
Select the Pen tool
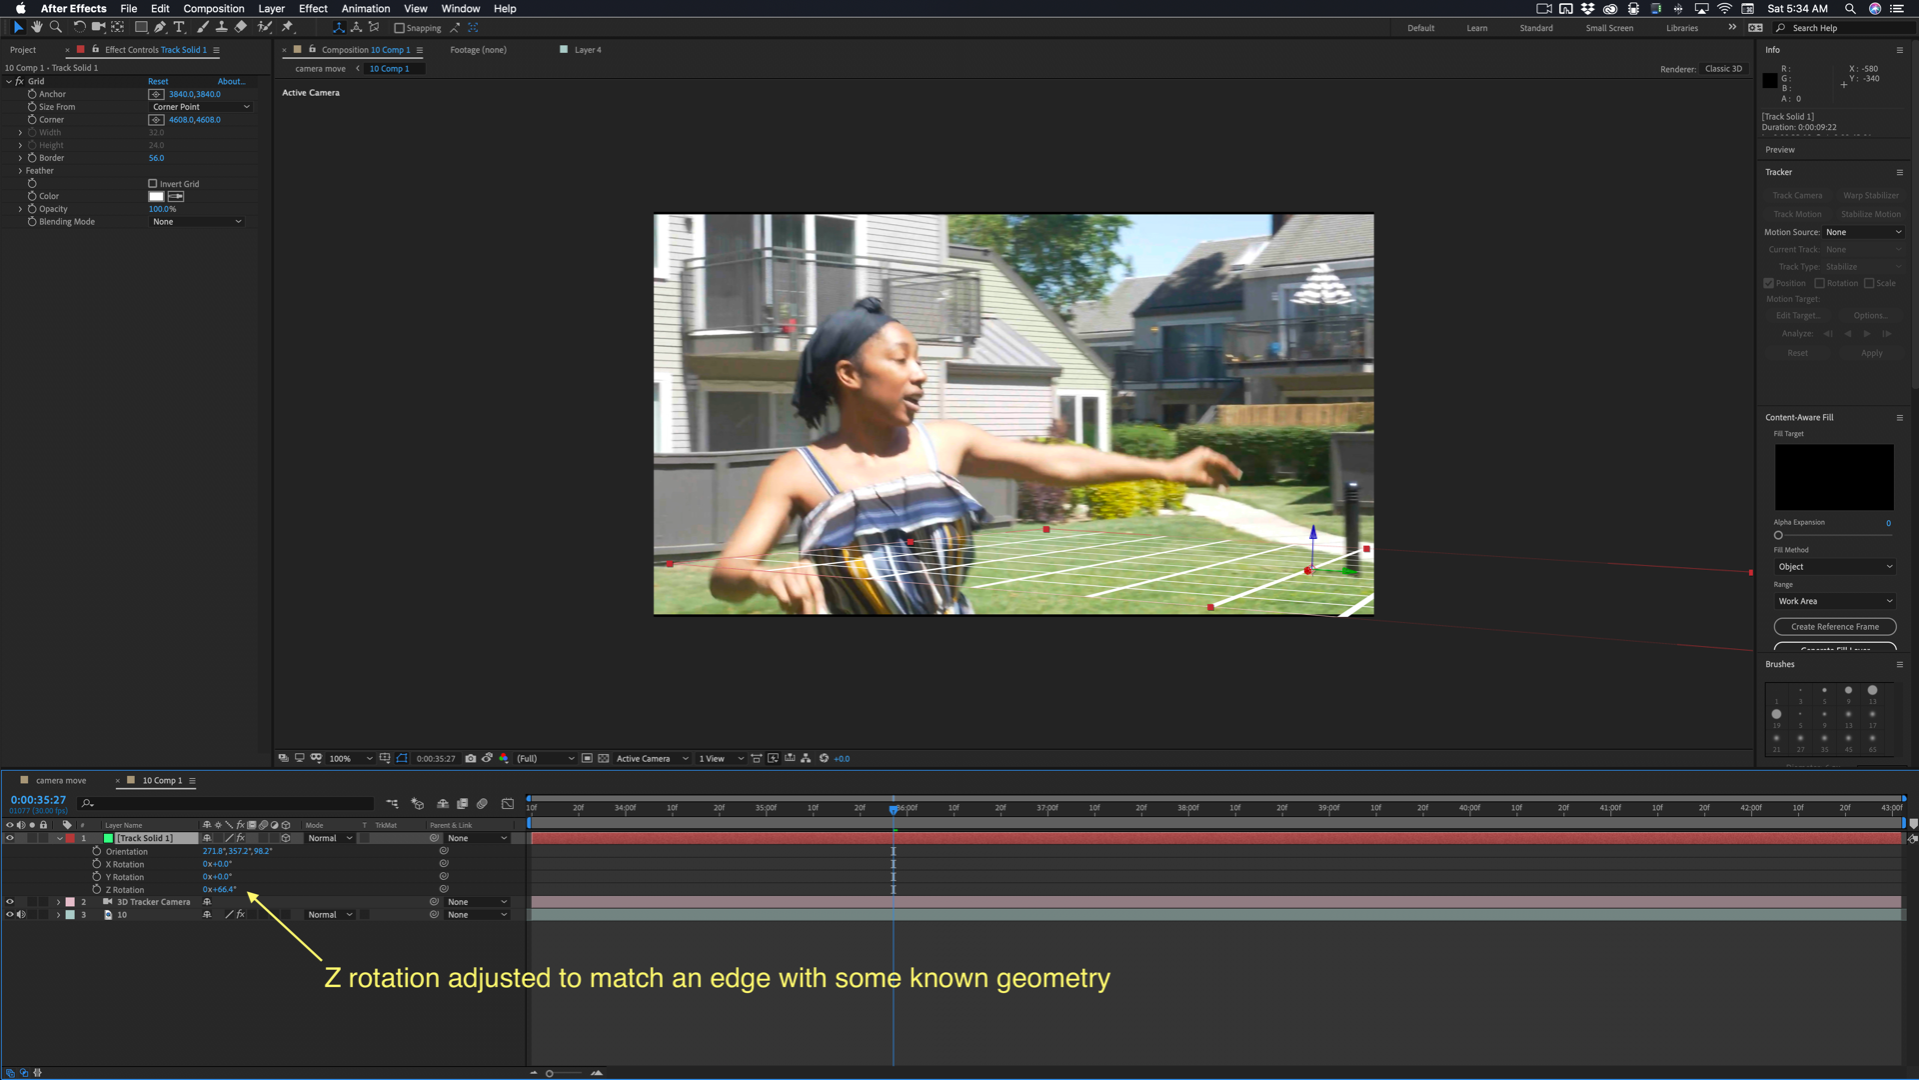pos(160,27)
